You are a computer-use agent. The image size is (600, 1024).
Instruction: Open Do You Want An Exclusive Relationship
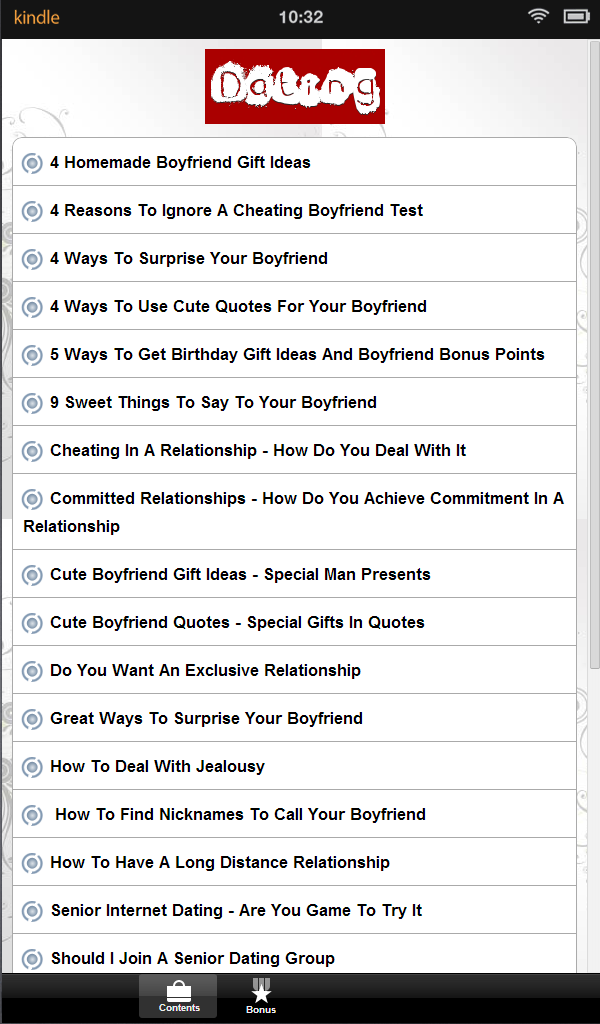tap(205, 670)
